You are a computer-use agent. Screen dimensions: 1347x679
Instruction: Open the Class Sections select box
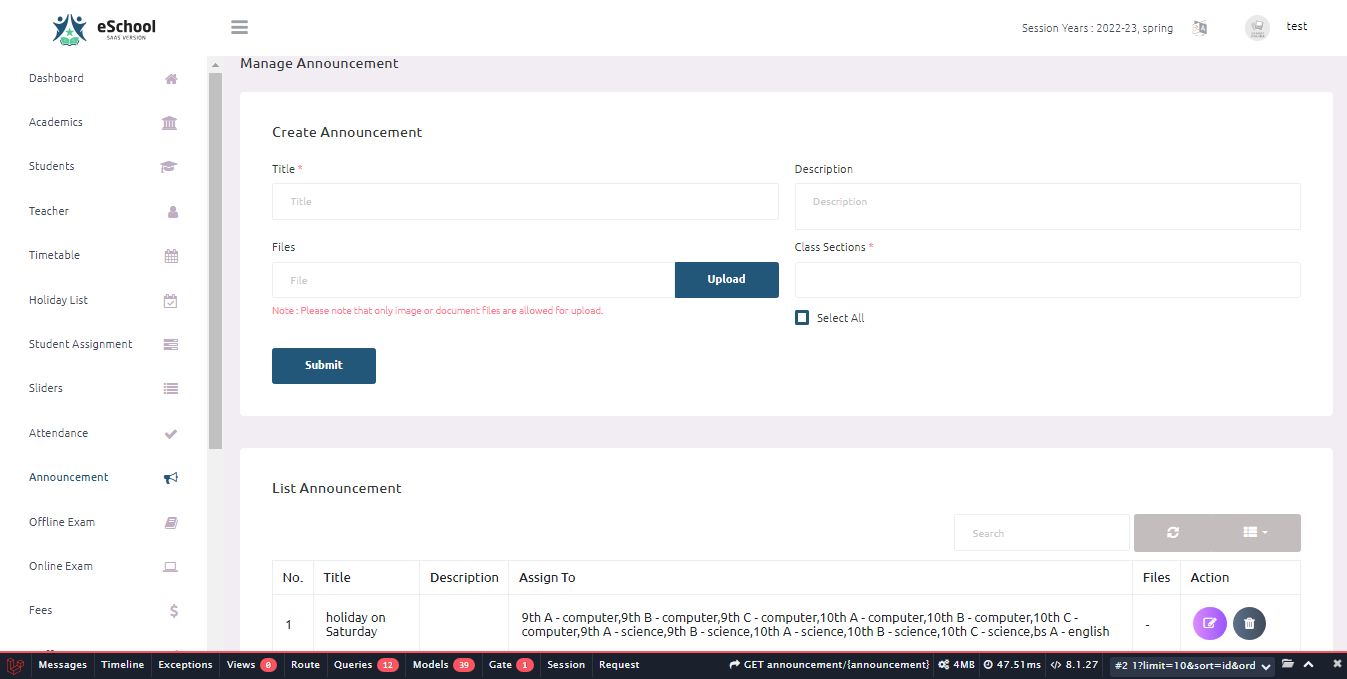click(1047, 280)
